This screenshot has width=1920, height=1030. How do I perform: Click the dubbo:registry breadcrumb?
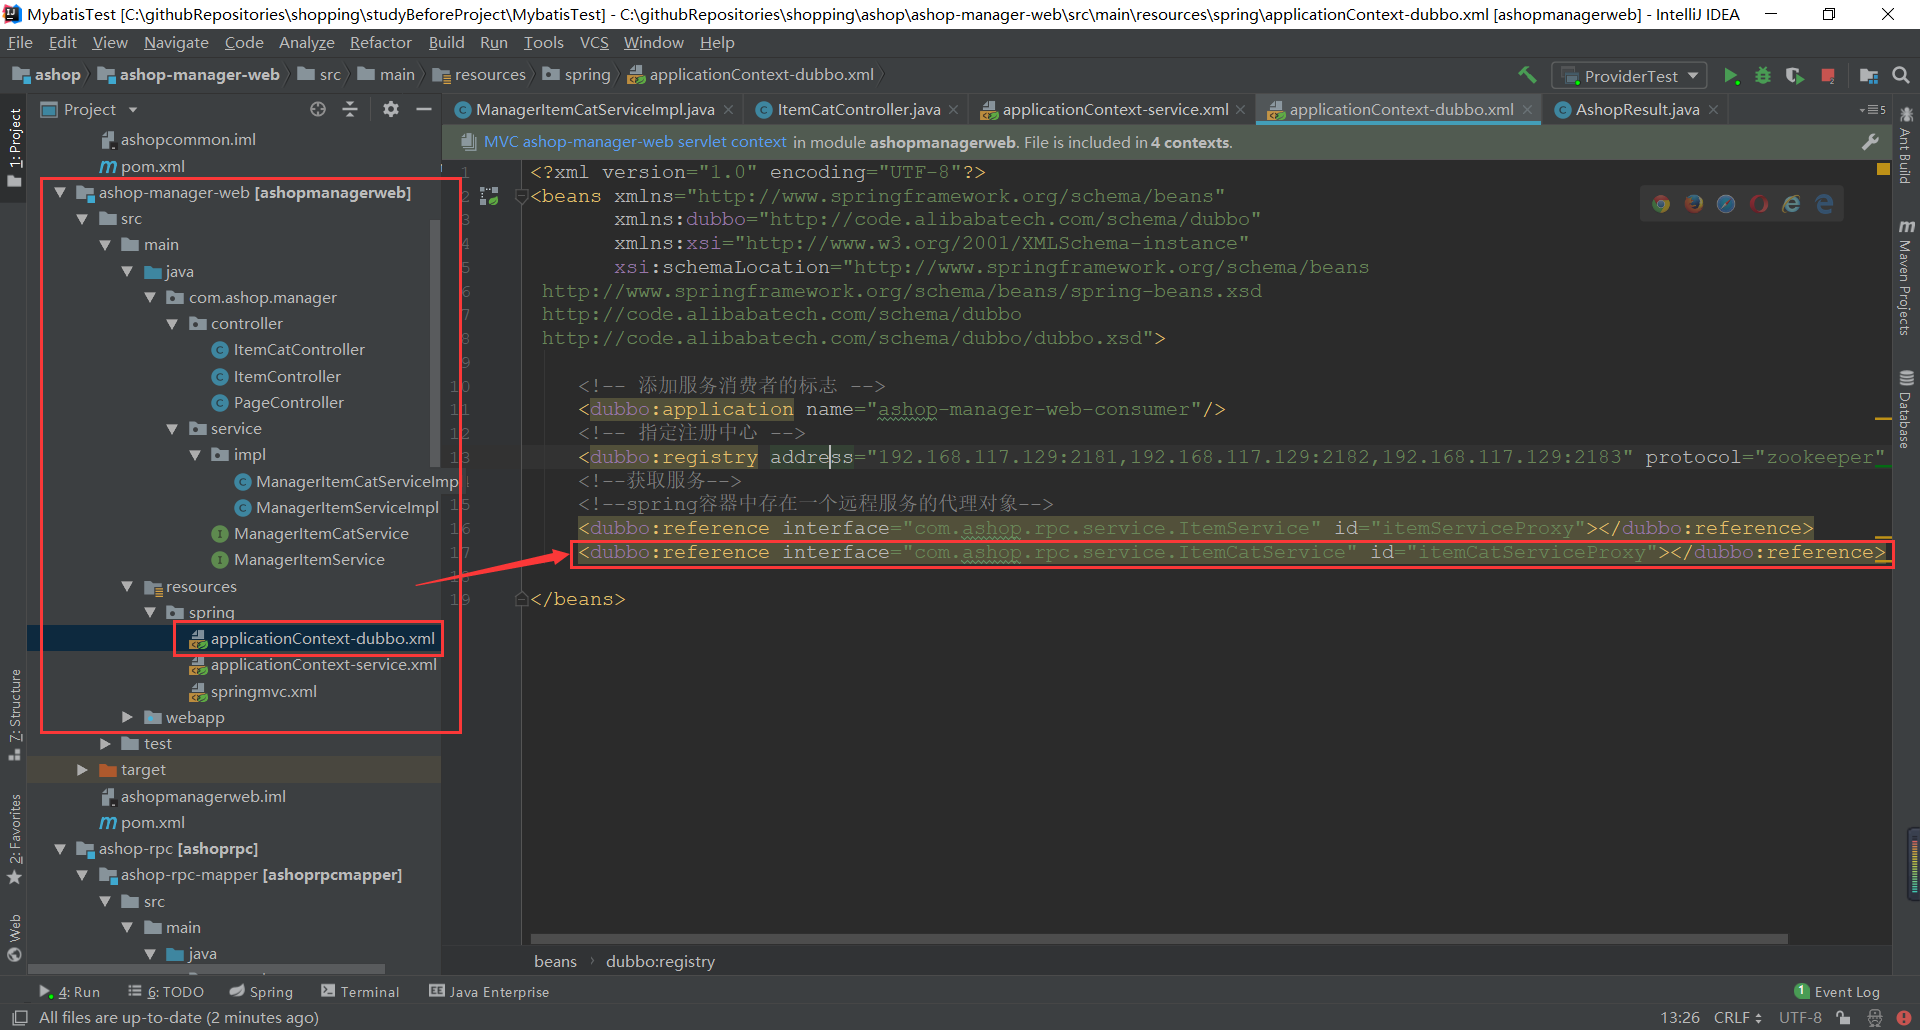tap(660, 961)
